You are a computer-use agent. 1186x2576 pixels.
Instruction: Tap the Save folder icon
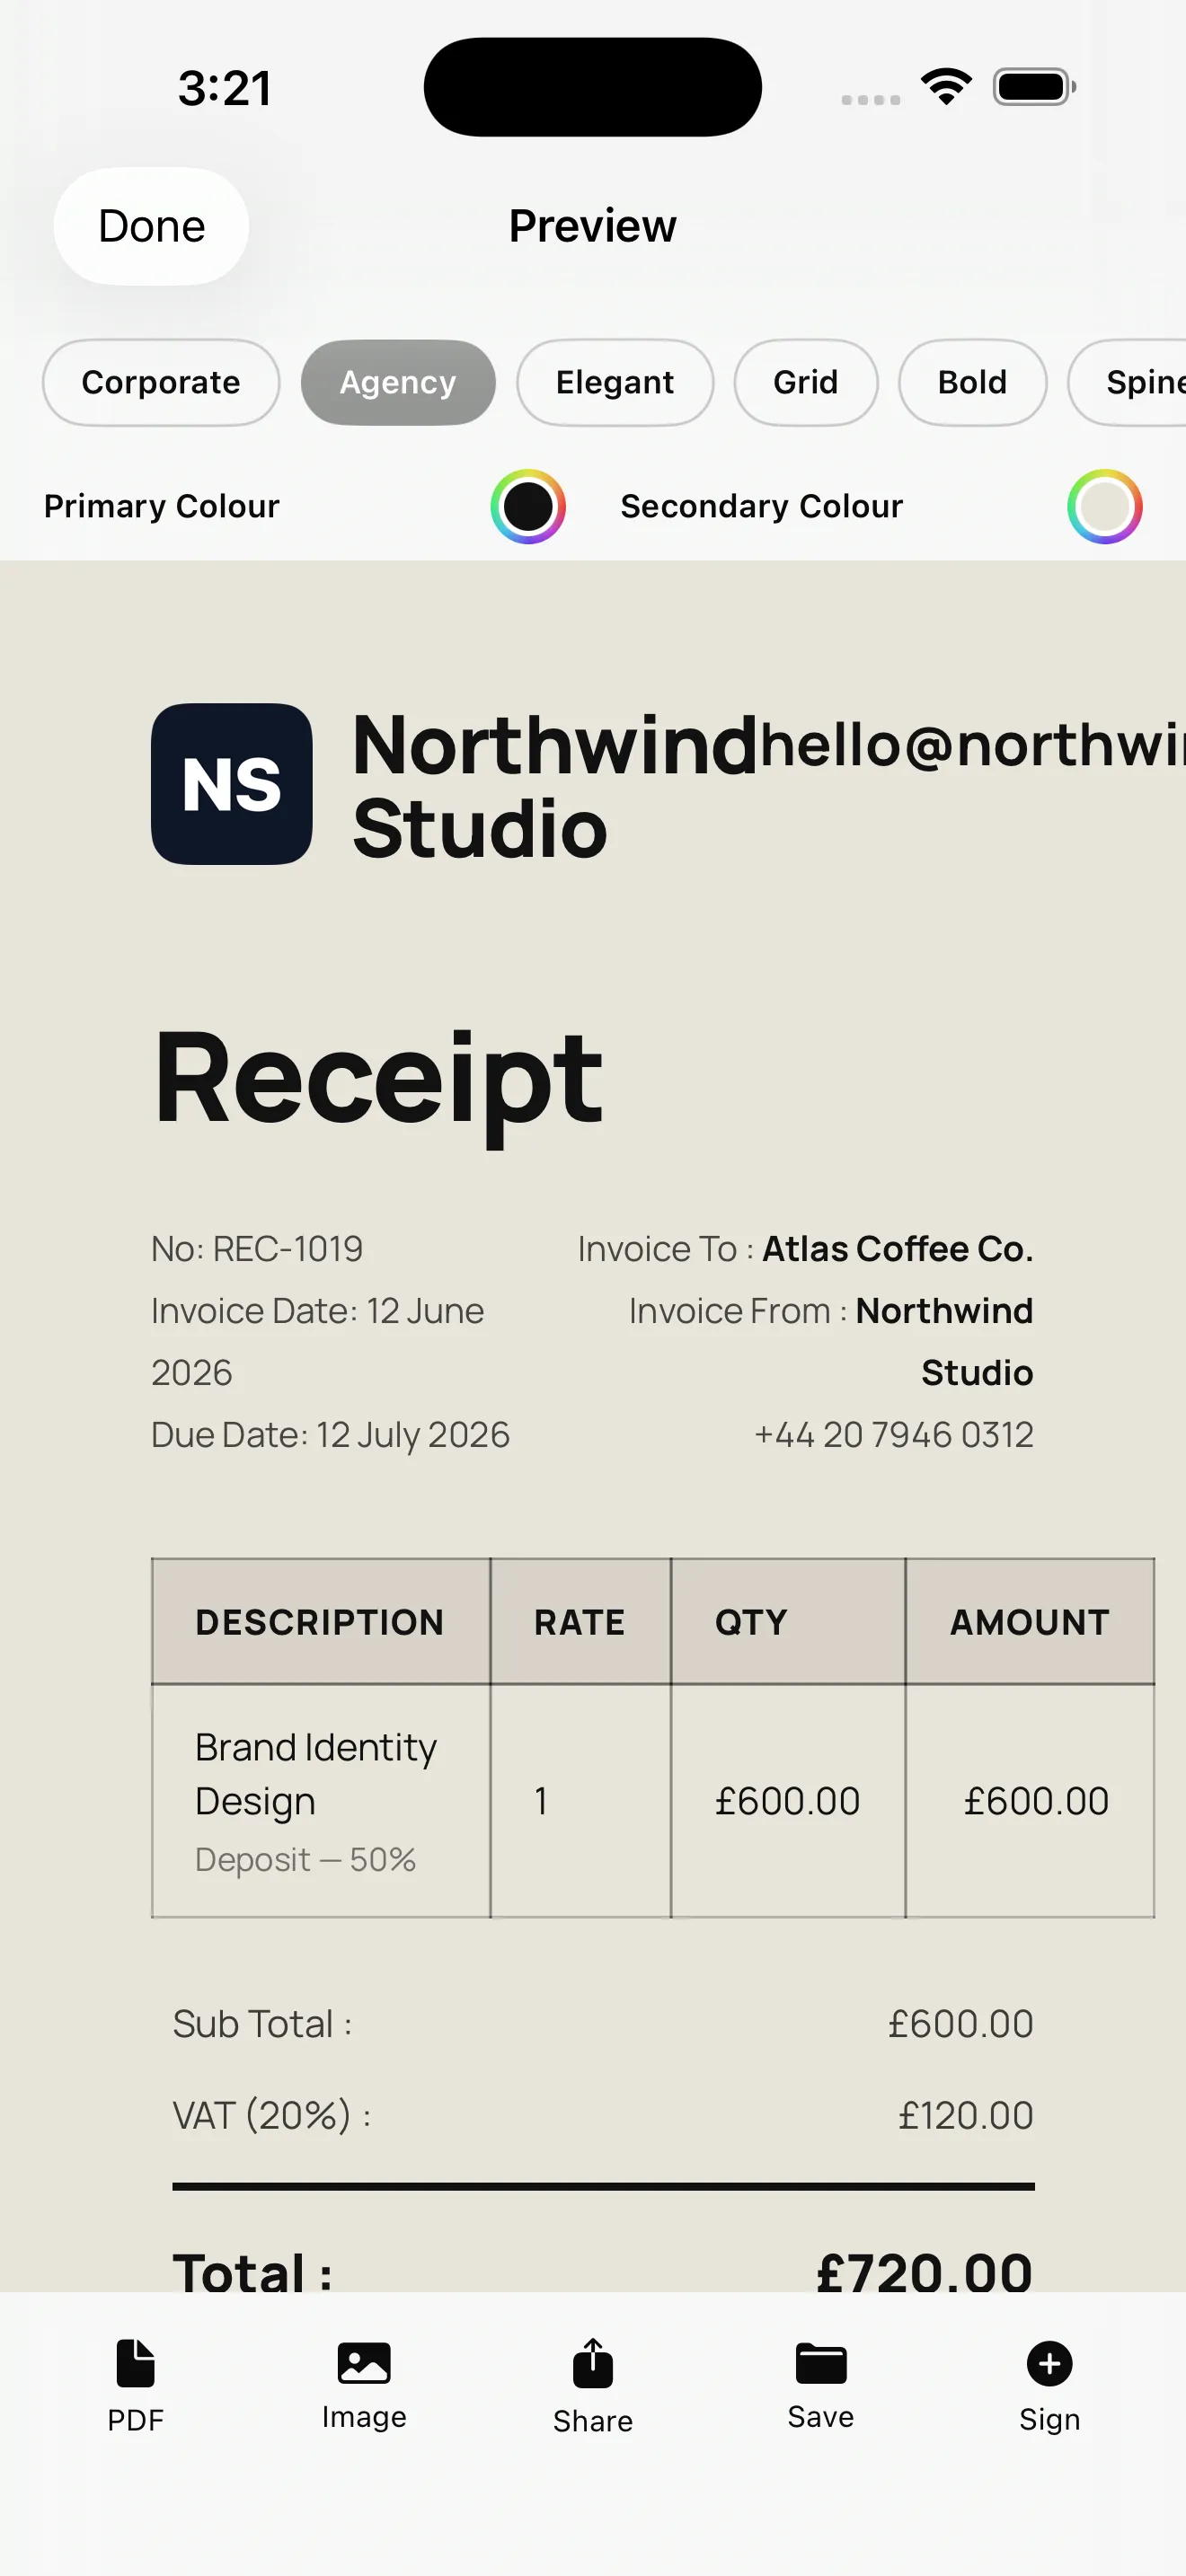pos(821,2362)
